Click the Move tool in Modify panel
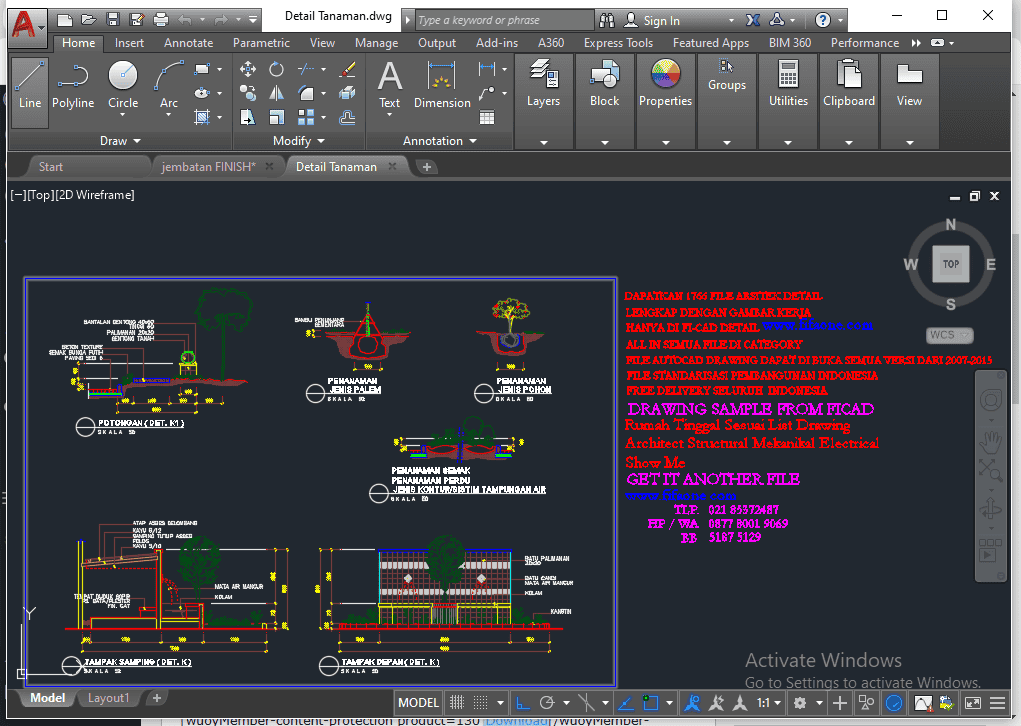 tap(248, 69)
